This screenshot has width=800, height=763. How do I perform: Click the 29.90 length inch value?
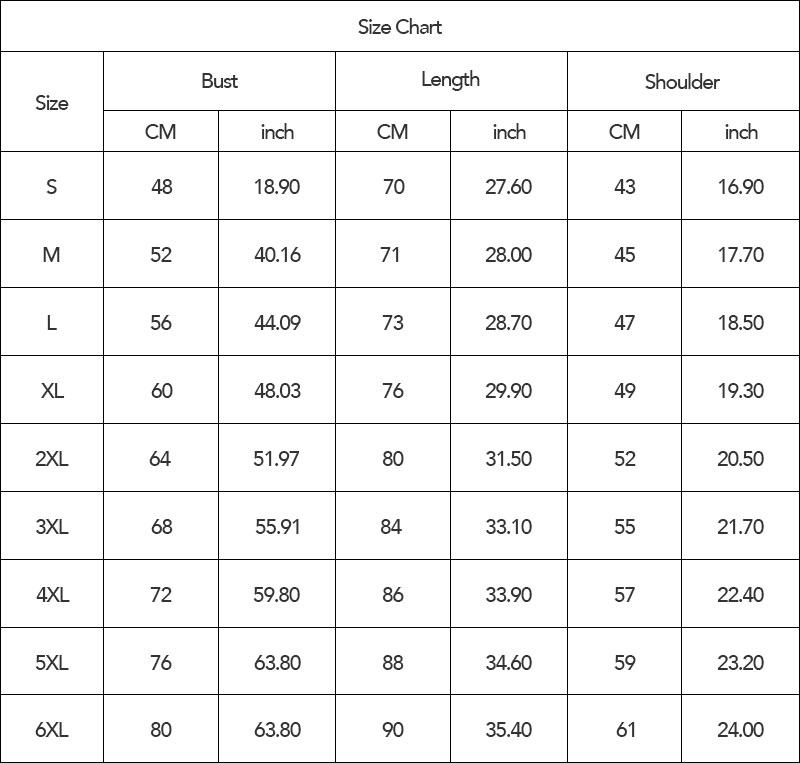point(508,391)
